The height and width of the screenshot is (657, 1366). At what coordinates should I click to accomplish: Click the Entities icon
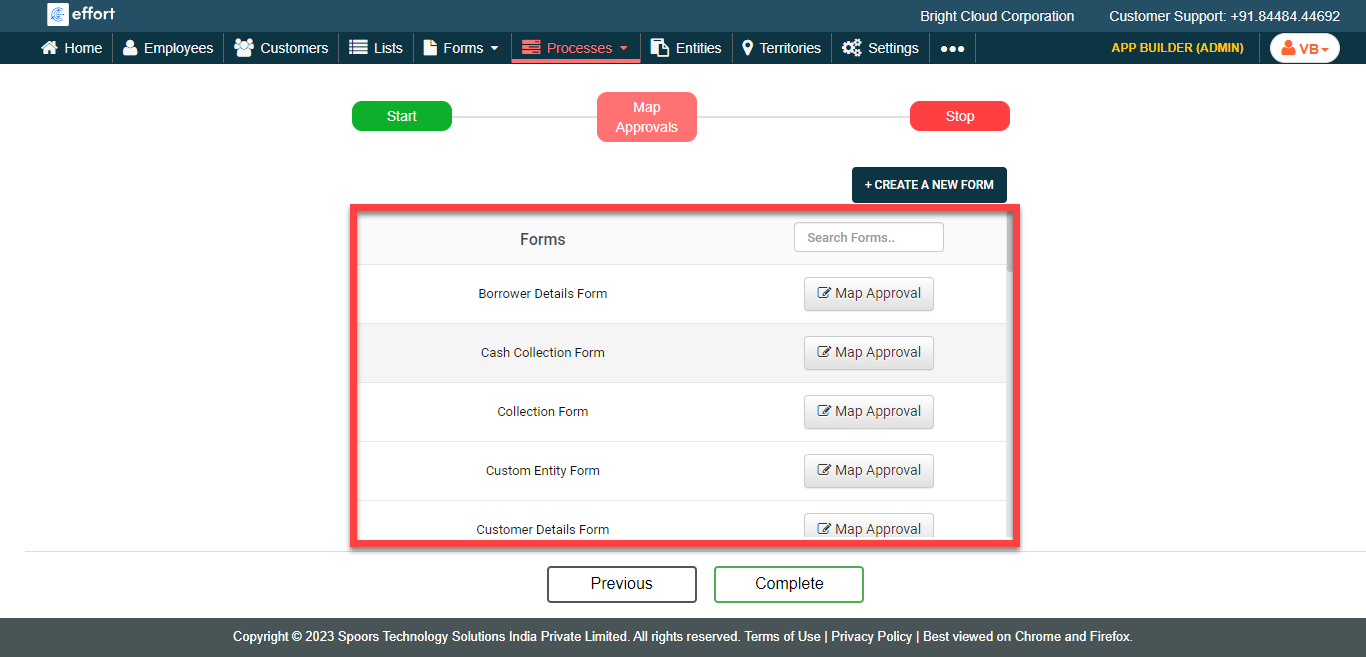658,47
